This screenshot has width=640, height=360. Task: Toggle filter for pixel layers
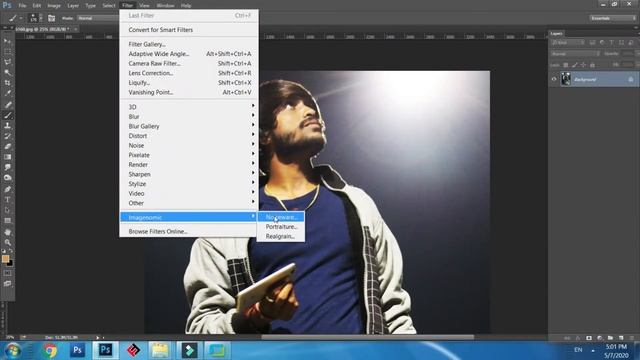[x=592, y=42]
